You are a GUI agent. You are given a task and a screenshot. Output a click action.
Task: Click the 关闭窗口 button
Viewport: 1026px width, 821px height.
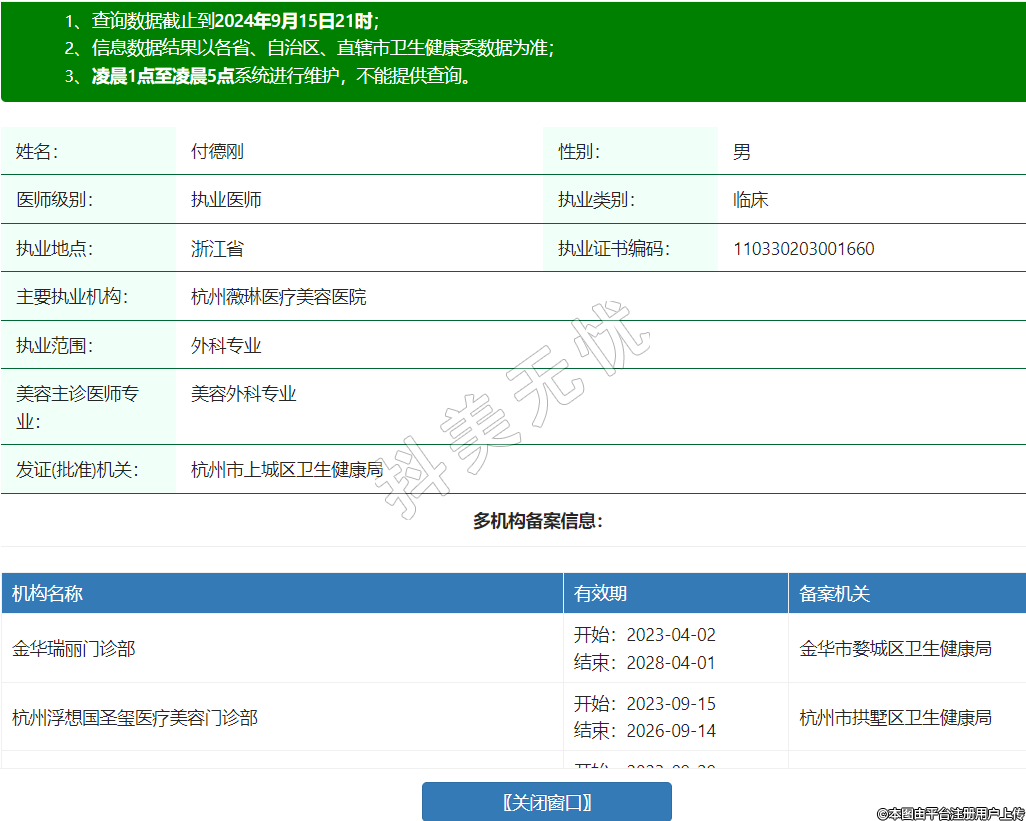point(546,802)
